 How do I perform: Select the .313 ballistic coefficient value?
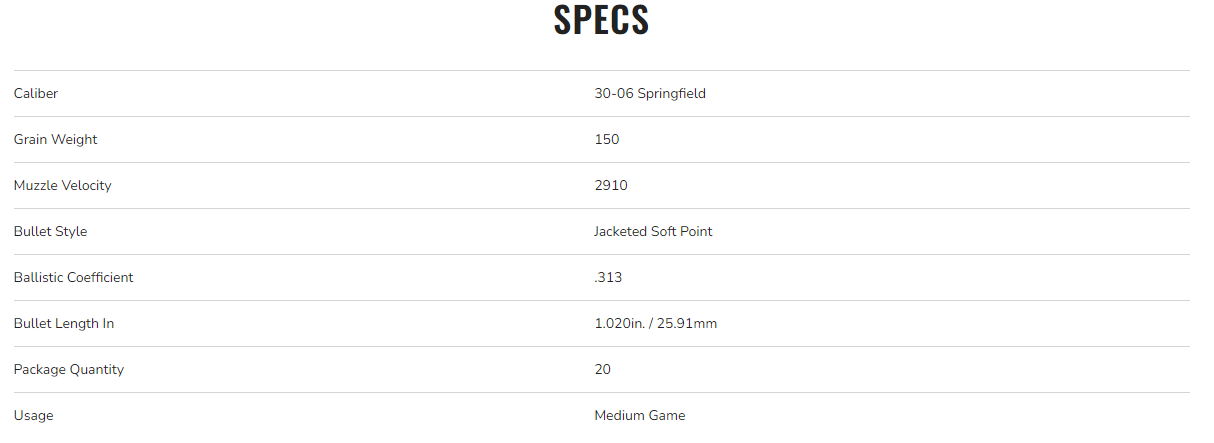click(x=608, y=277)
